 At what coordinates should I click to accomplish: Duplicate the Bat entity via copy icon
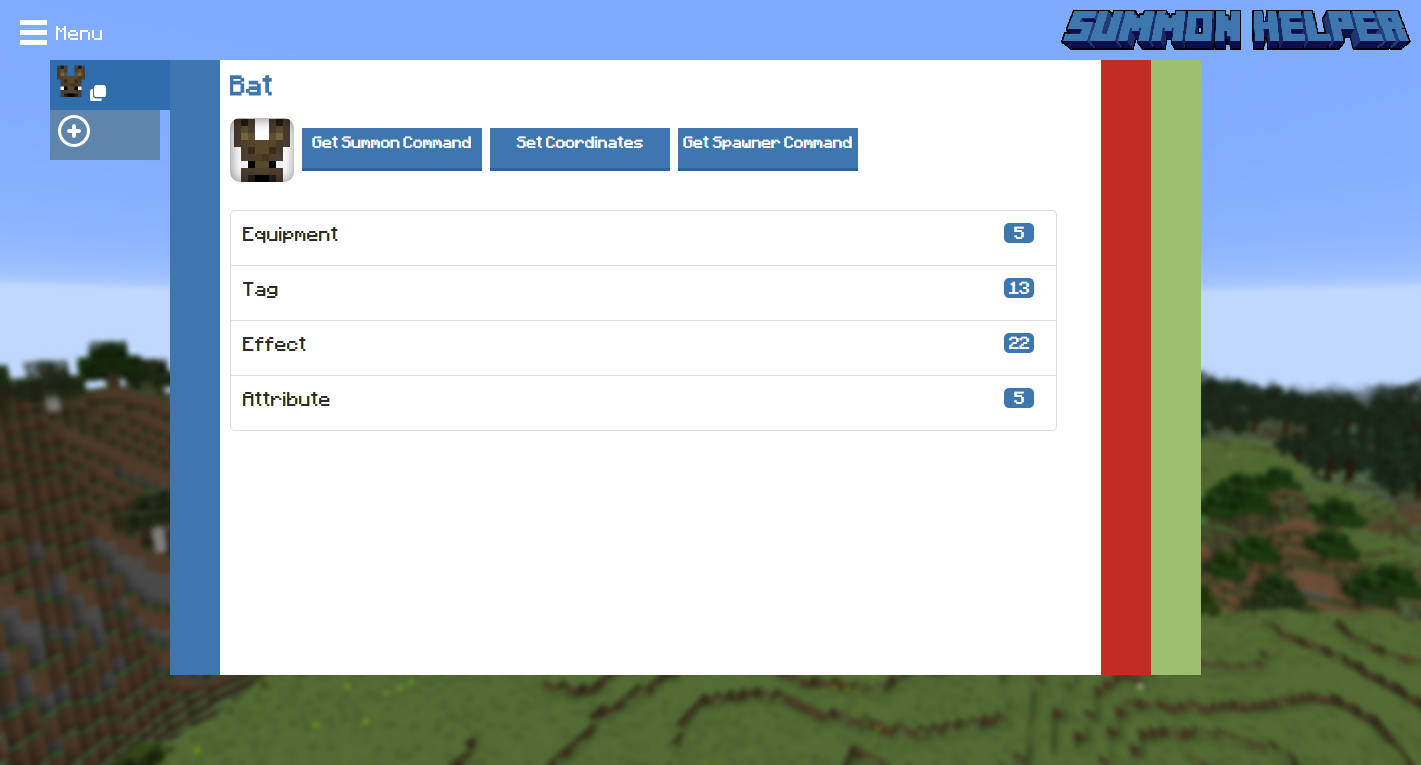[x=98, y=93]
